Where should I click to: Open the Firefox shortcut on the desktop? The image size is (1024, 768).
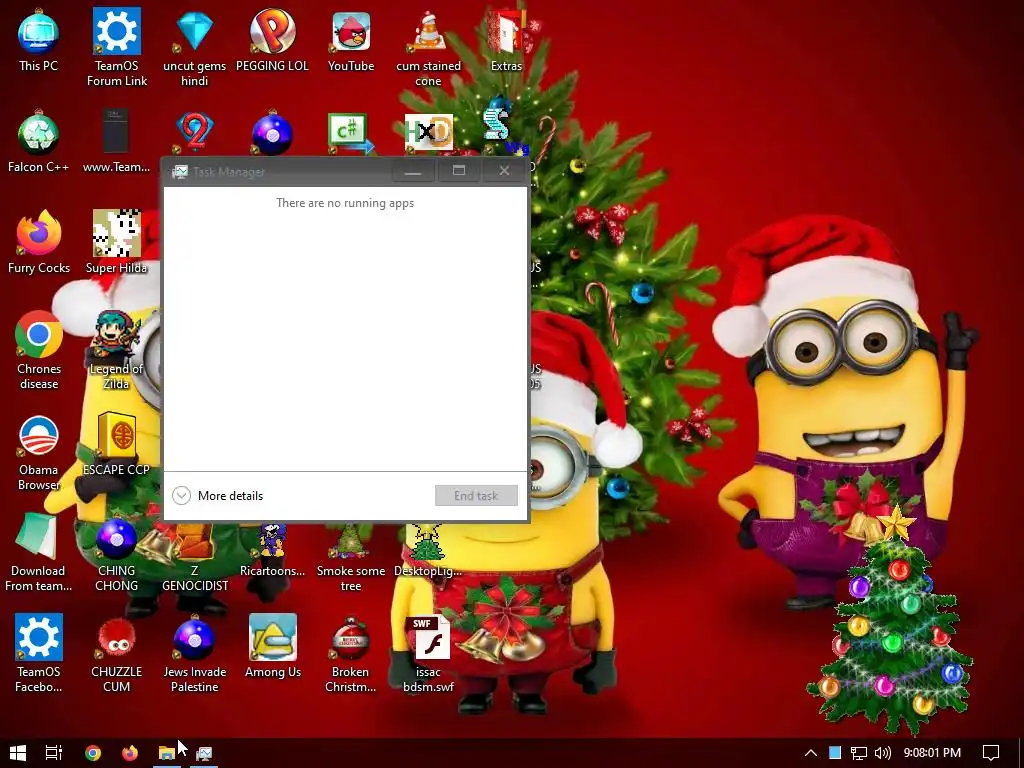39,242
